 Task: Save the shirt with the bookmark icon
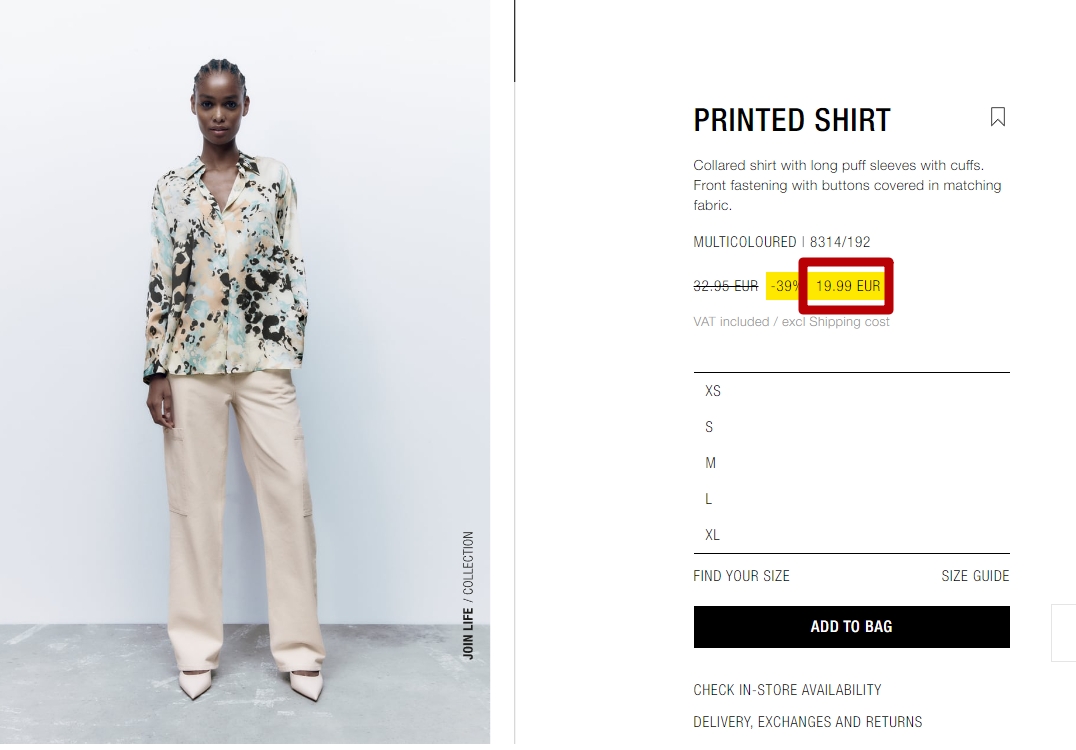[998, 117]
